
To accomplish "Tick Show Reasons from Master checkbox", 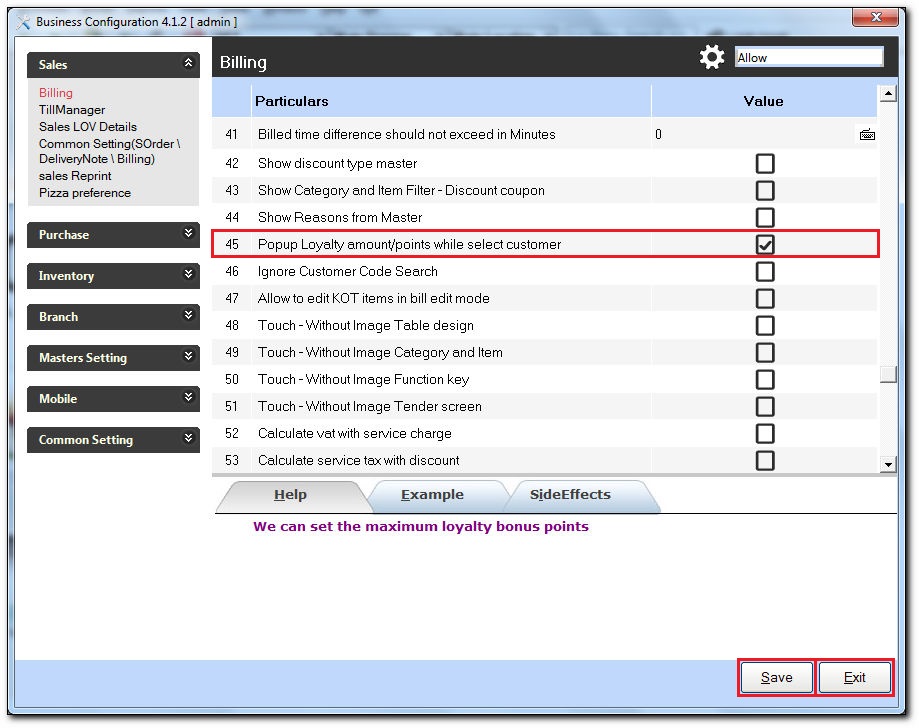I will point(764,217).
